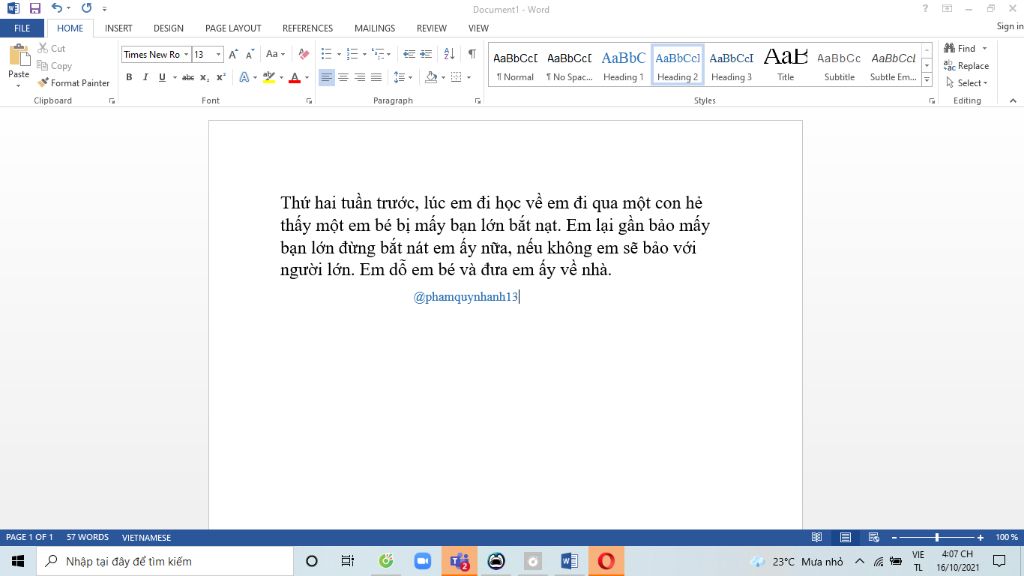Center align the text
The height and width of the screenshot is (576, 1024).
[x=343, y=77]
